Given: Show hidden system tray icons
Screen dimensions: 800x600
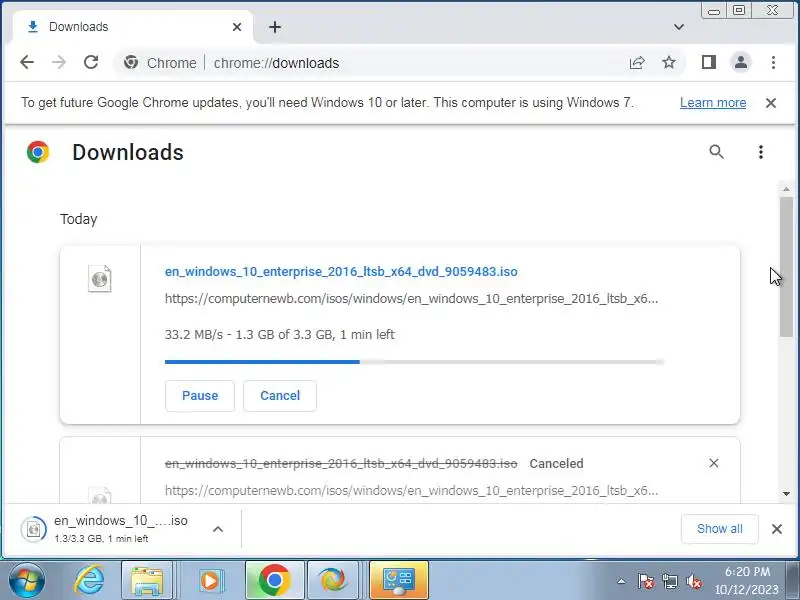Looking at the screenshot, I should [621, 581].
